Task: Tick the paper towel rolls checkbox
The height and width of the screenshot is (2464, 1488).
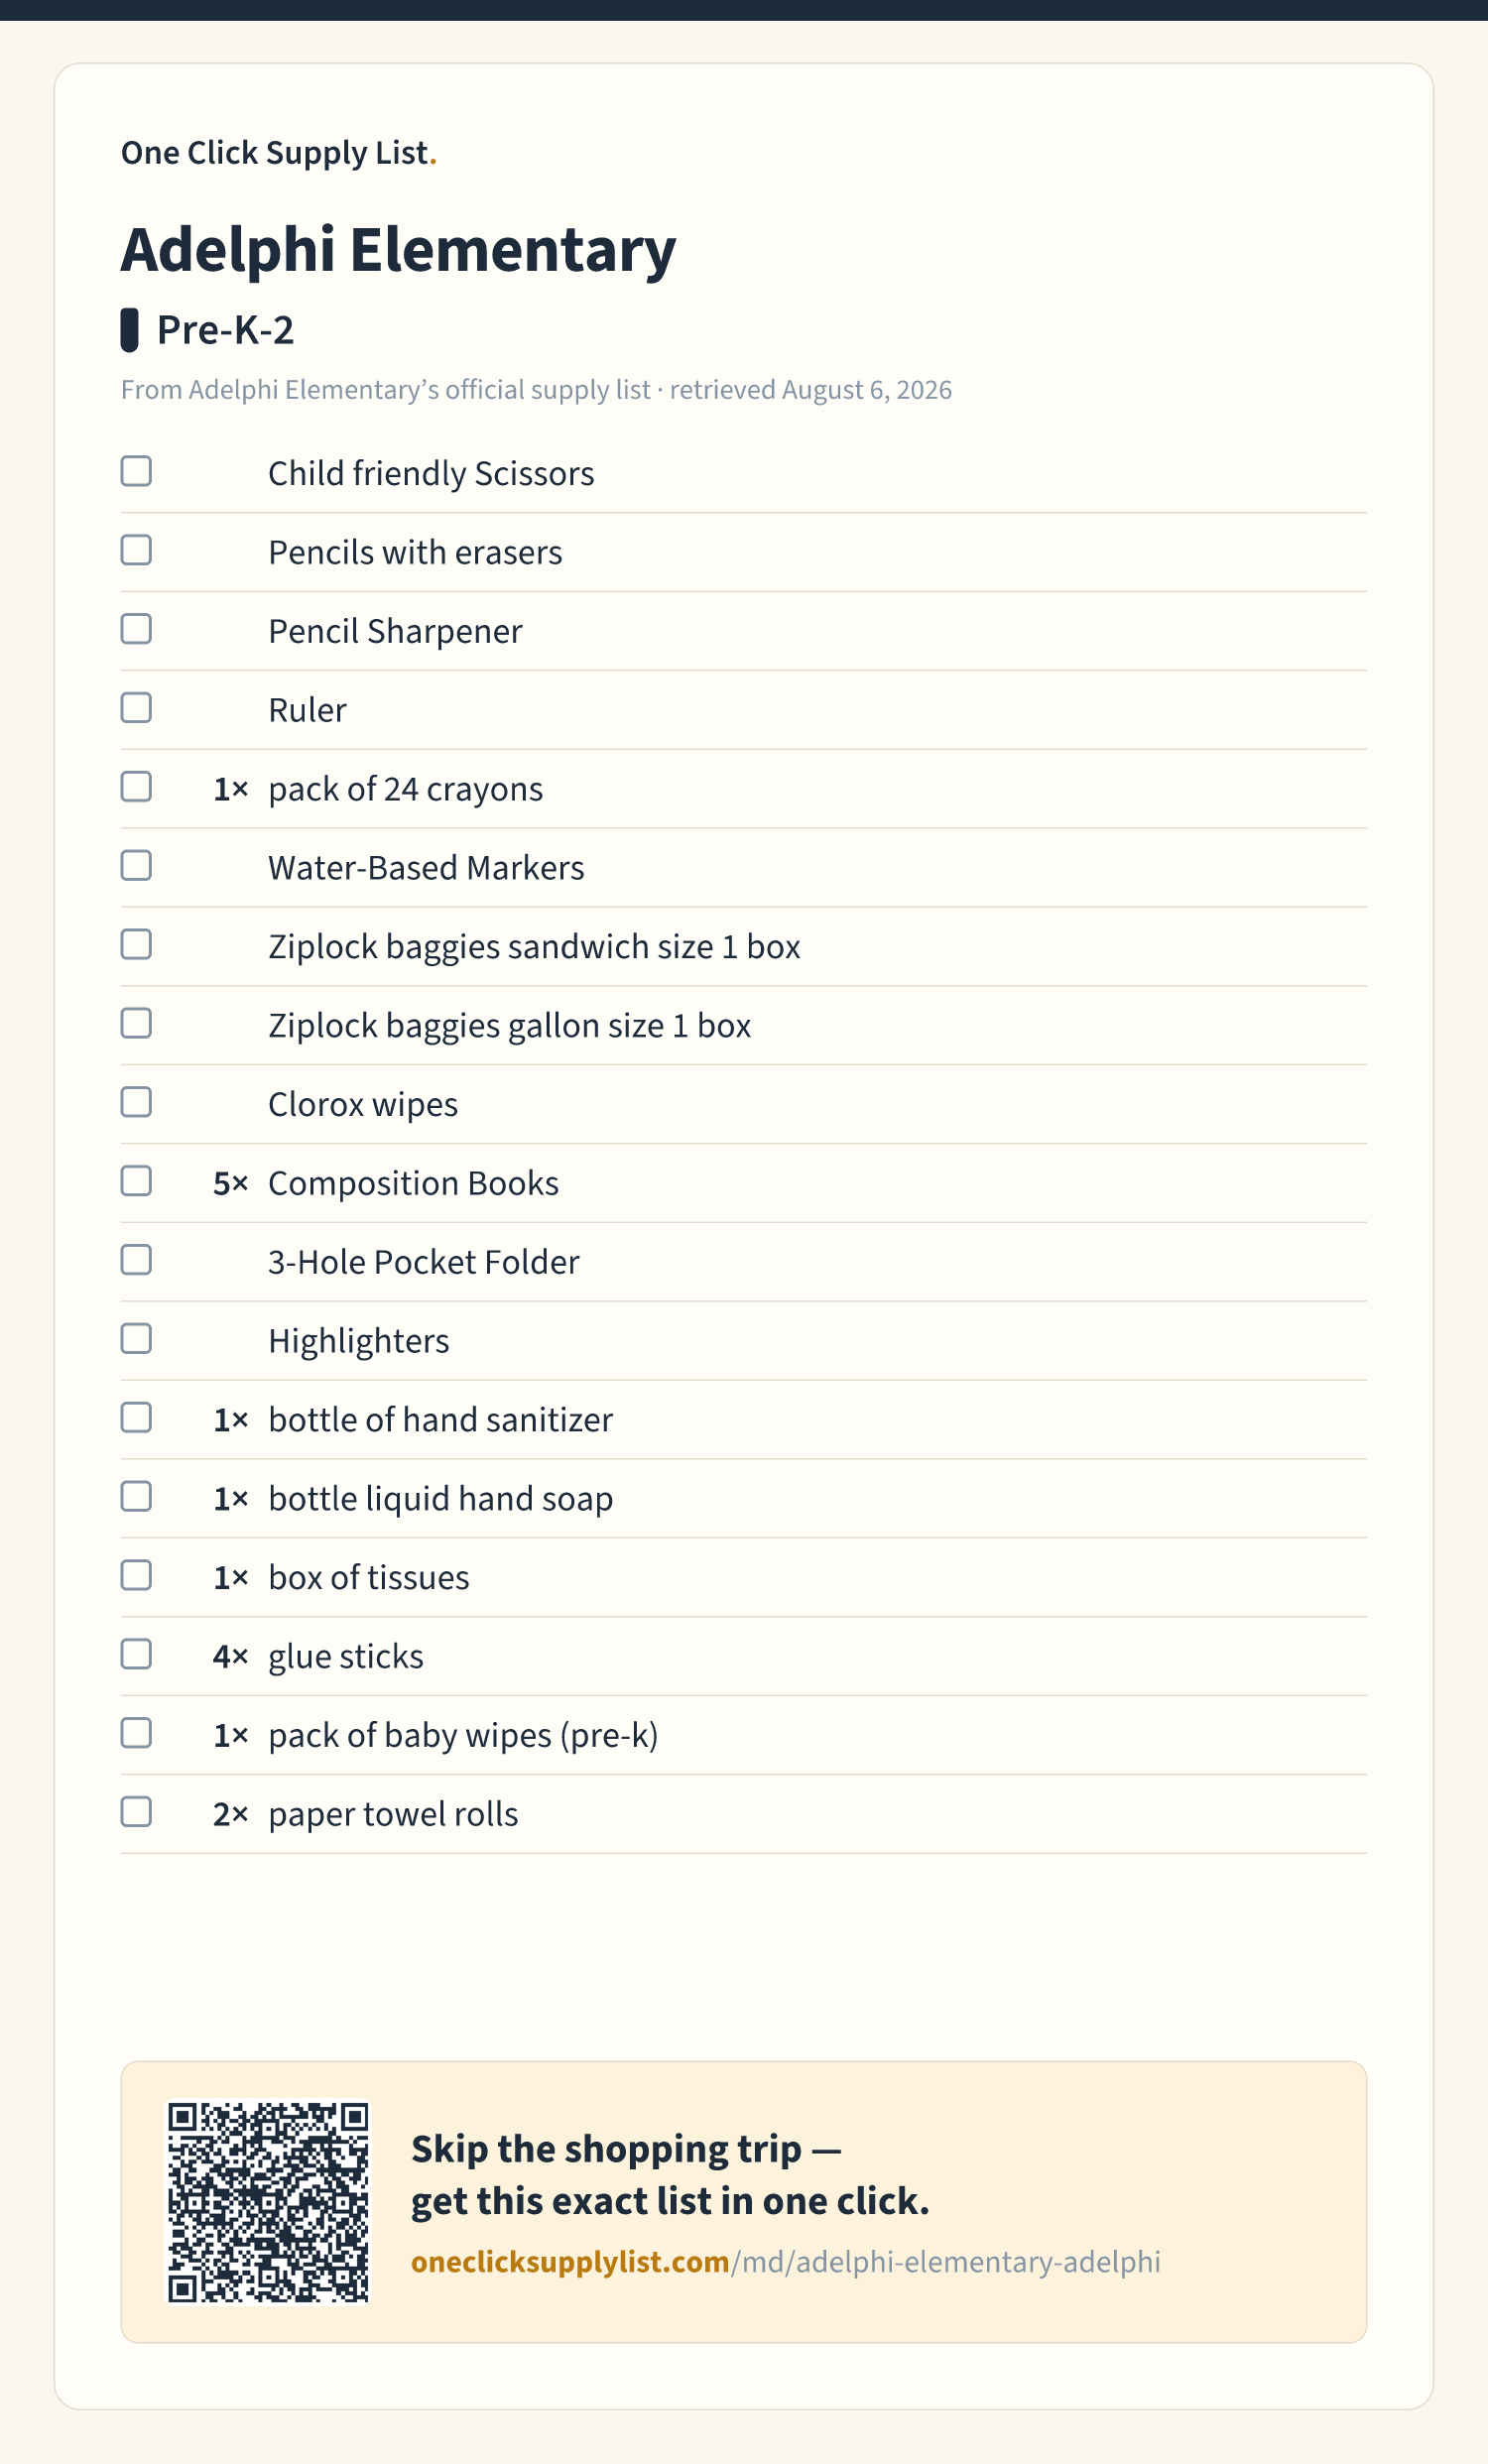Action: [136, 1812]
